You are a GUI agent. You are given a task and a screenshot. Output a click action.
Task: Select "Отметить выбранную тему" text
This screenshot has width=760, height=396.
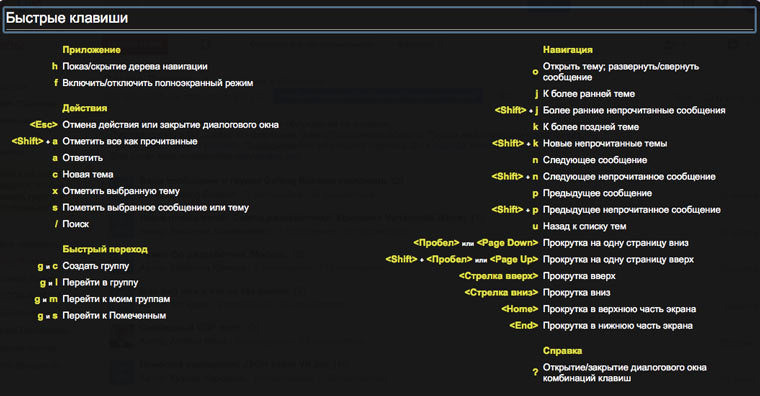coord(121,191)
